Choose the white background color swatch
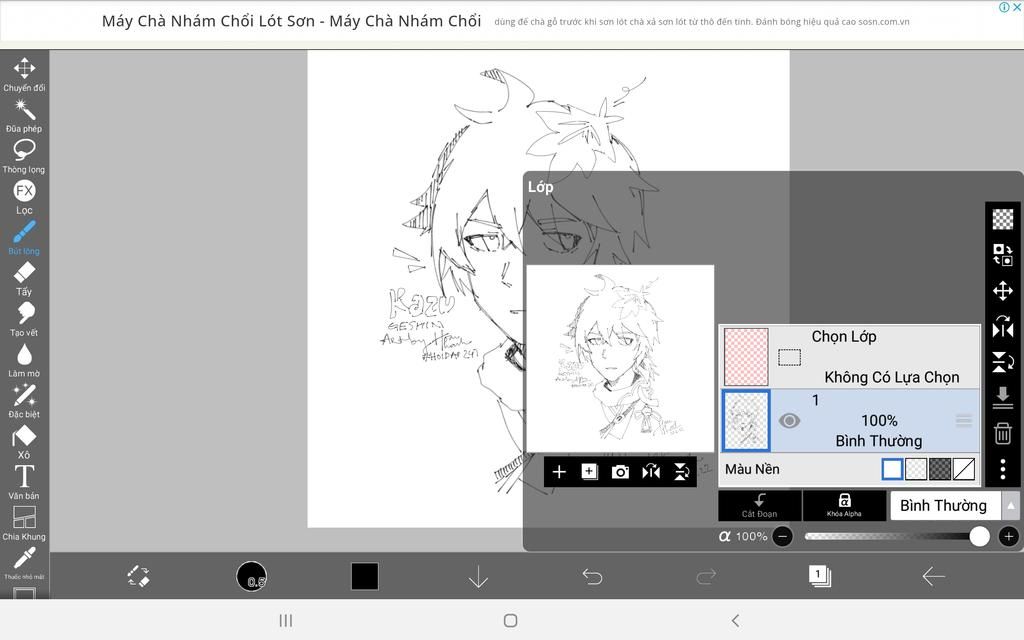Screen dimensions: 1024x640 click(892, 469)
